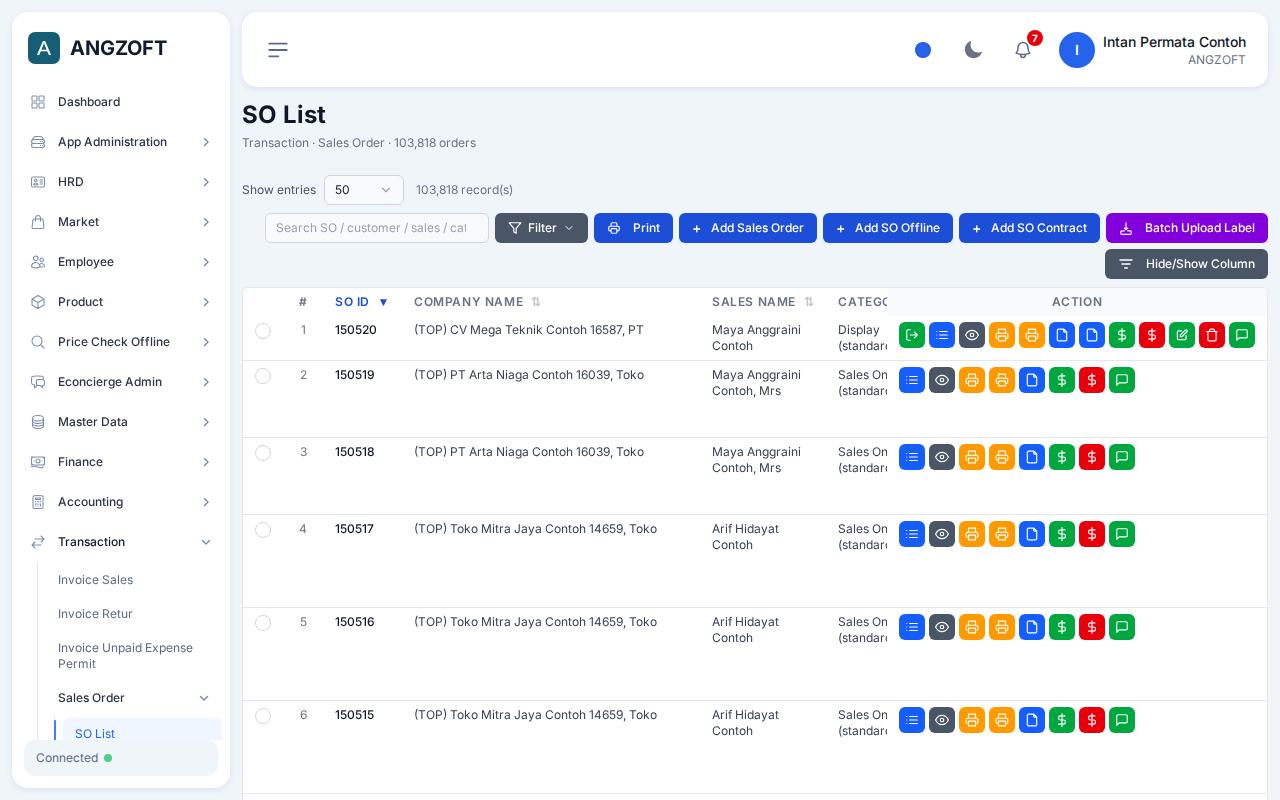Screen dimensions: 1280x800
Task: Click the red dollar action for SO 150520
Action: click(x=1152, y=335)
